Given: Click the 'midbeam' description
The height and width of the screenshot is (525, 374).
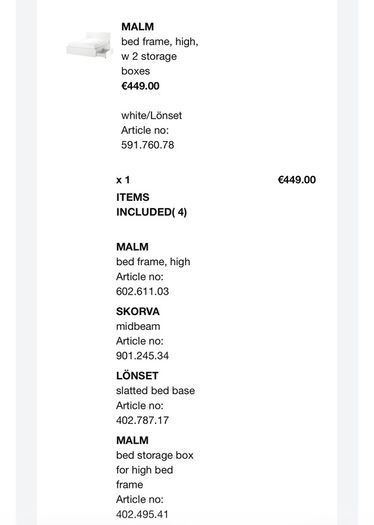Looking at the screenshot, I should click(138, 326).
